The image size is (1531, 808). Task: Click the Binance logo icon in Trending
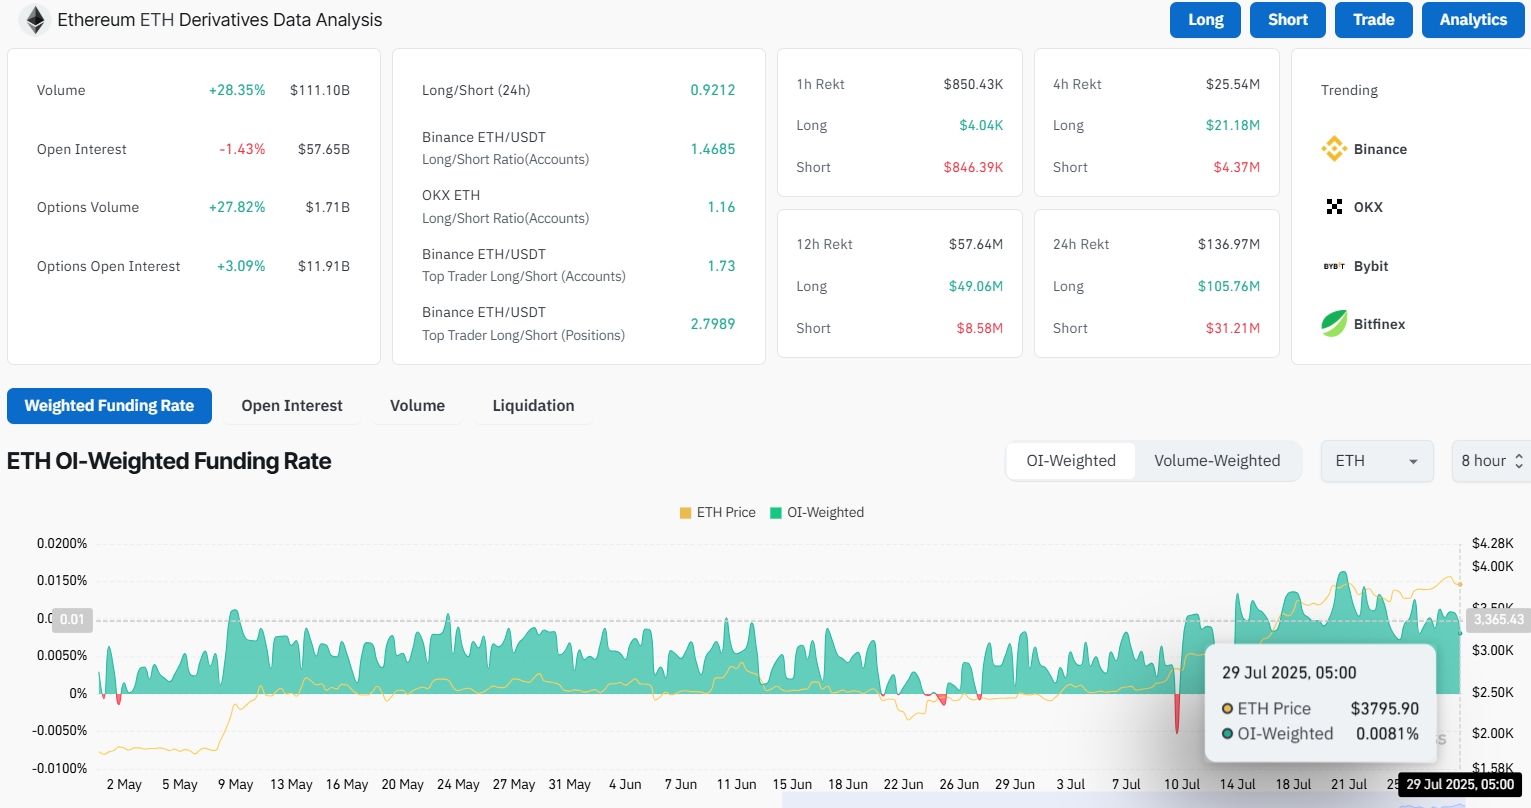(1334, 149)
